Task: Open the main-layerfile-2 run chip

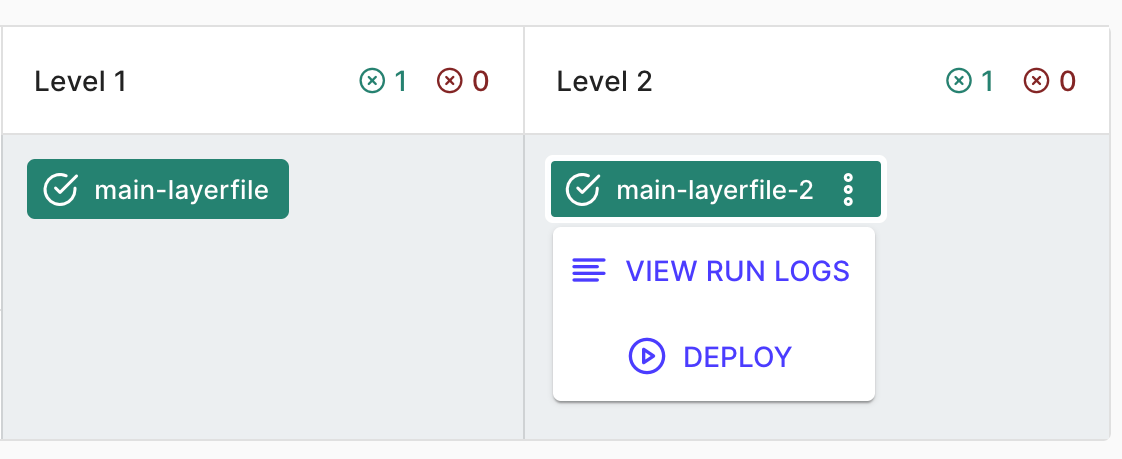Action: (716, 190)
